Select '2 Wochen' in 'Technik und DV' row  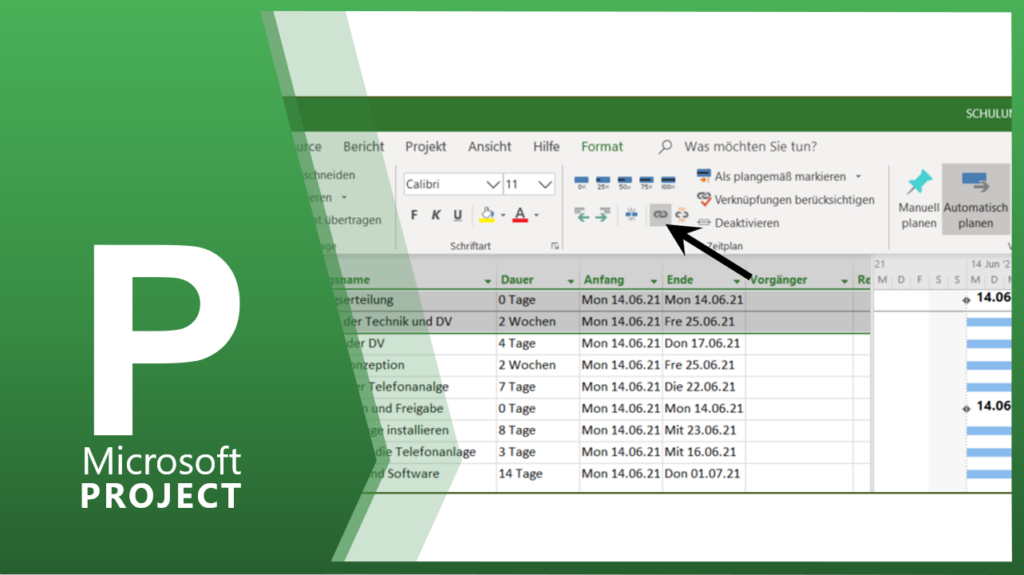tap(527, 321)
